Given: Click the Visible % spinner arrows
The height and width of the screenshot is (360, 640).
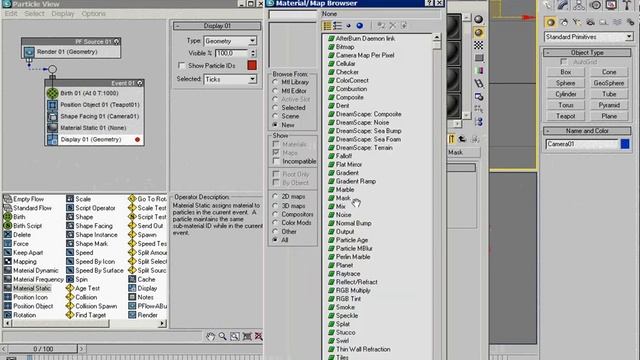Looking at the screenshot, I should point(253,53).
